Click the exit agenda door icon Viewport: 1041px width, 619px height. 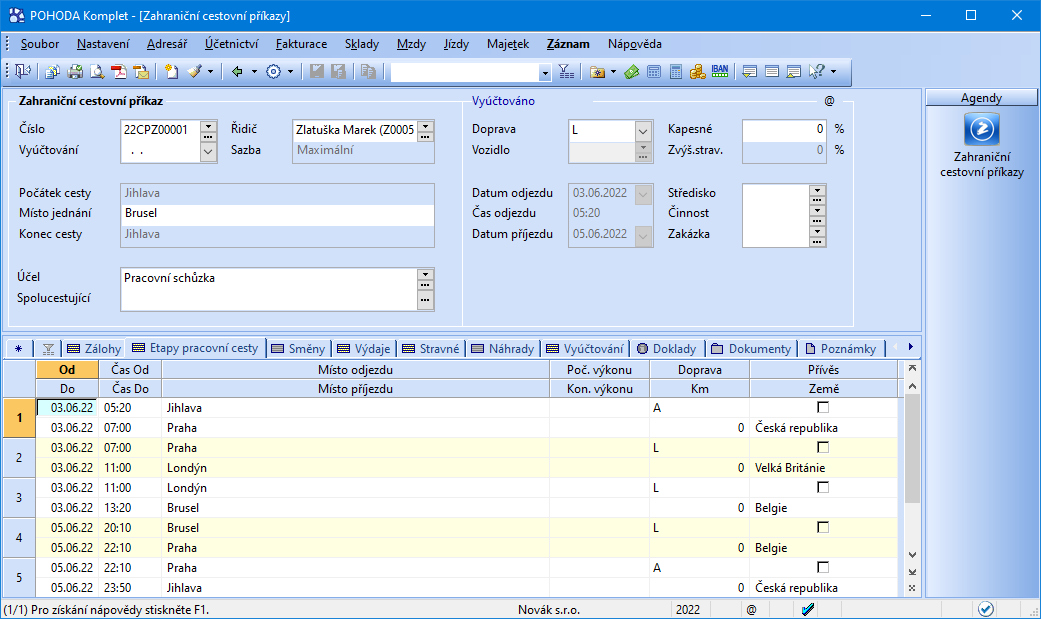pyautogui.click(x=23, y=72)
